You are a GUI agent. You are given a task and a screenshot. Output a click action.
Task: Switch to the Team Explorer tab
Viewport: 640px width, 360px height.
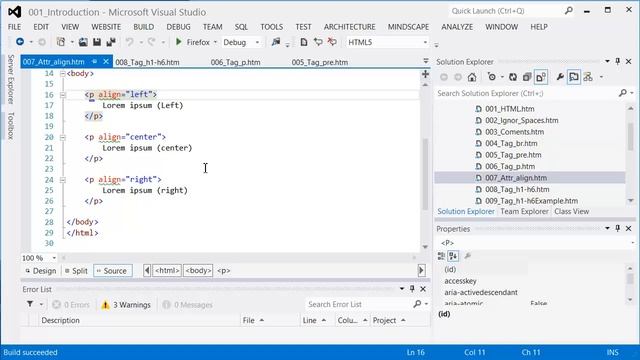point(524,211)
